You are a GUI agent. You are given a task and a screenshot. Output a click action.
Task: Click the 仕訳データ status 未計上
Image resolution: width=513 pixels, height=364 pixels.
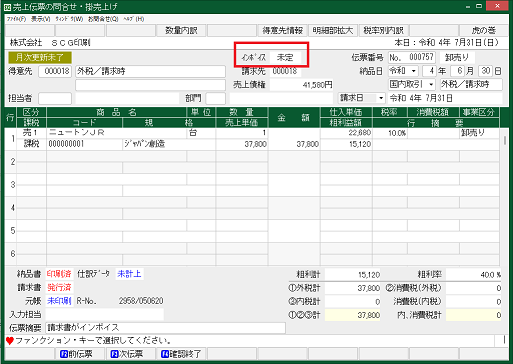point(129,274)
